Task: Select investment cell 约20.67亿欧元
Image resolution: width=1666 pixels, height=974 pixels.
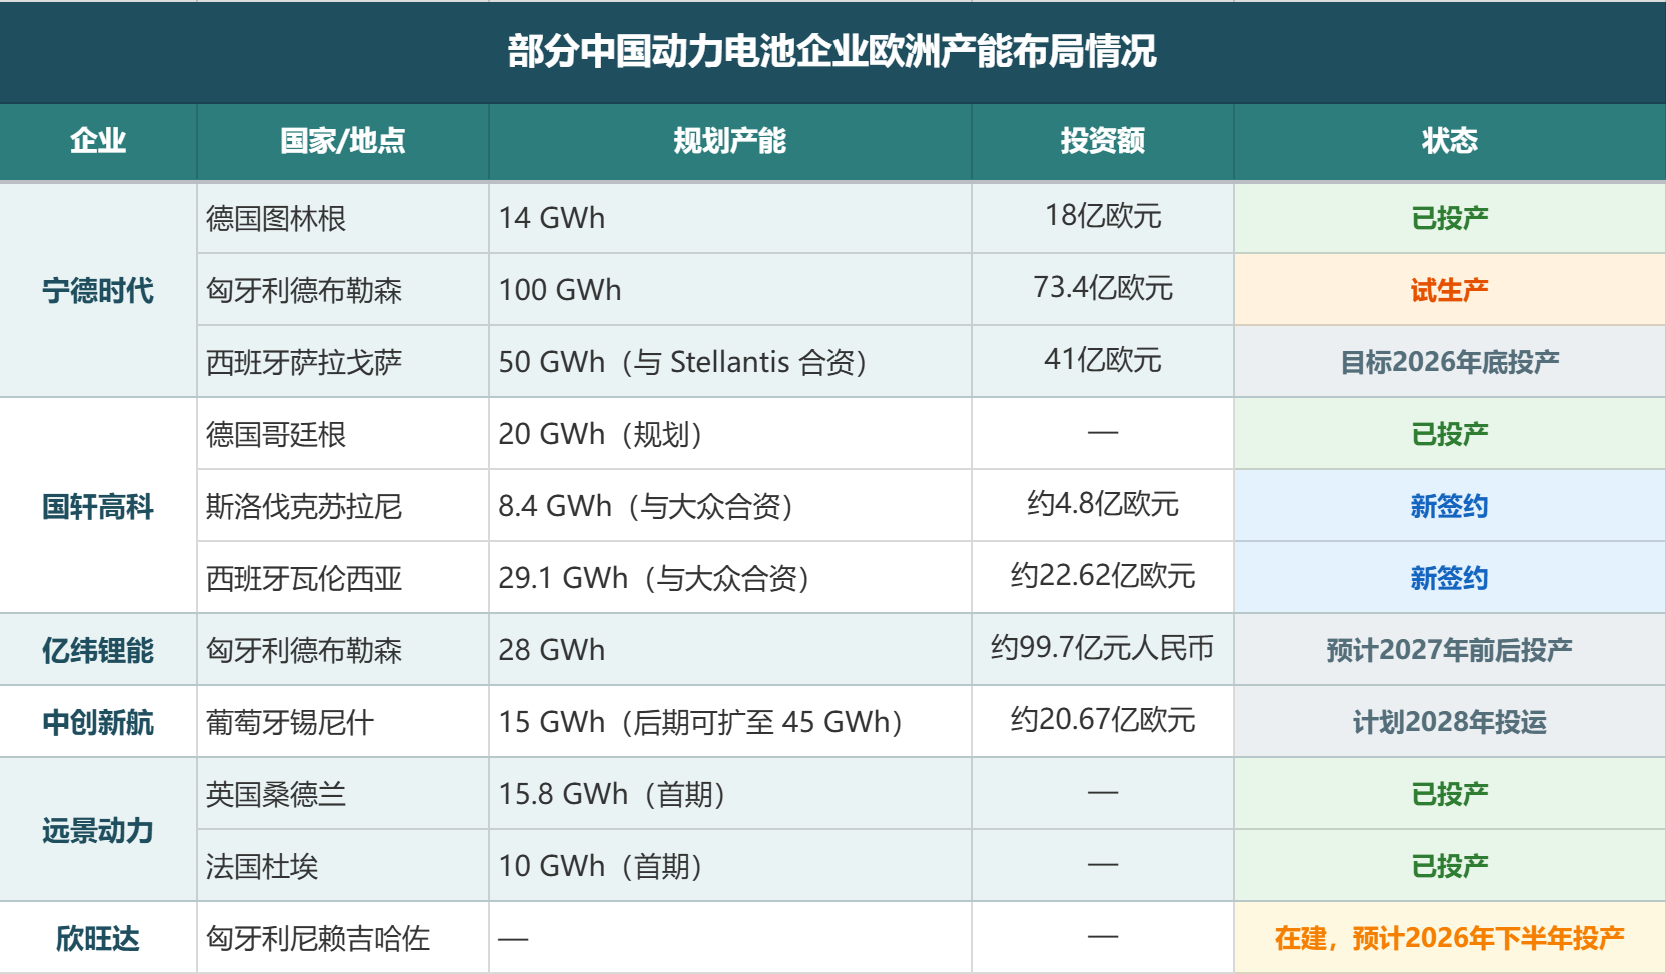Action: [x=1103, y=722]
